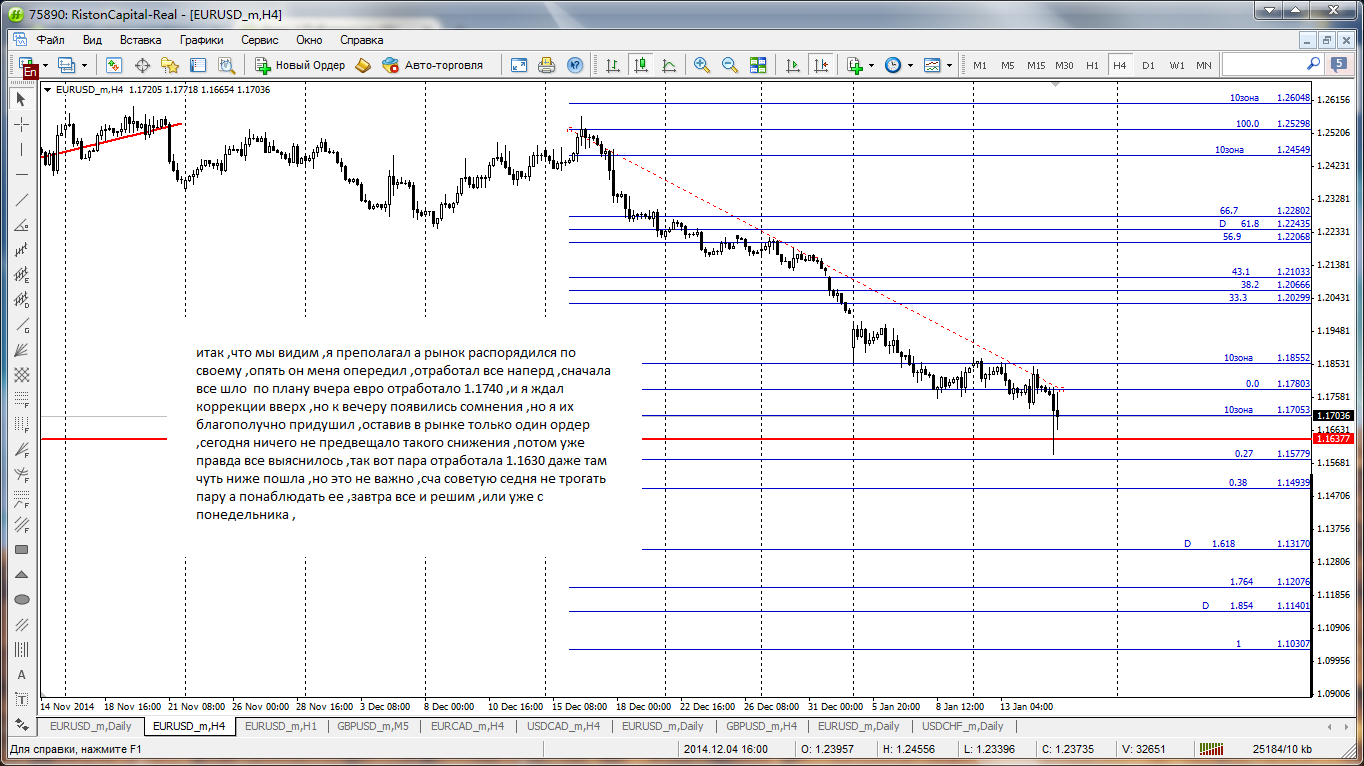This screenshot has width=1364, height=766.
Task: Select the crosshair tool in left toolbar
Action: click(22, 125)
